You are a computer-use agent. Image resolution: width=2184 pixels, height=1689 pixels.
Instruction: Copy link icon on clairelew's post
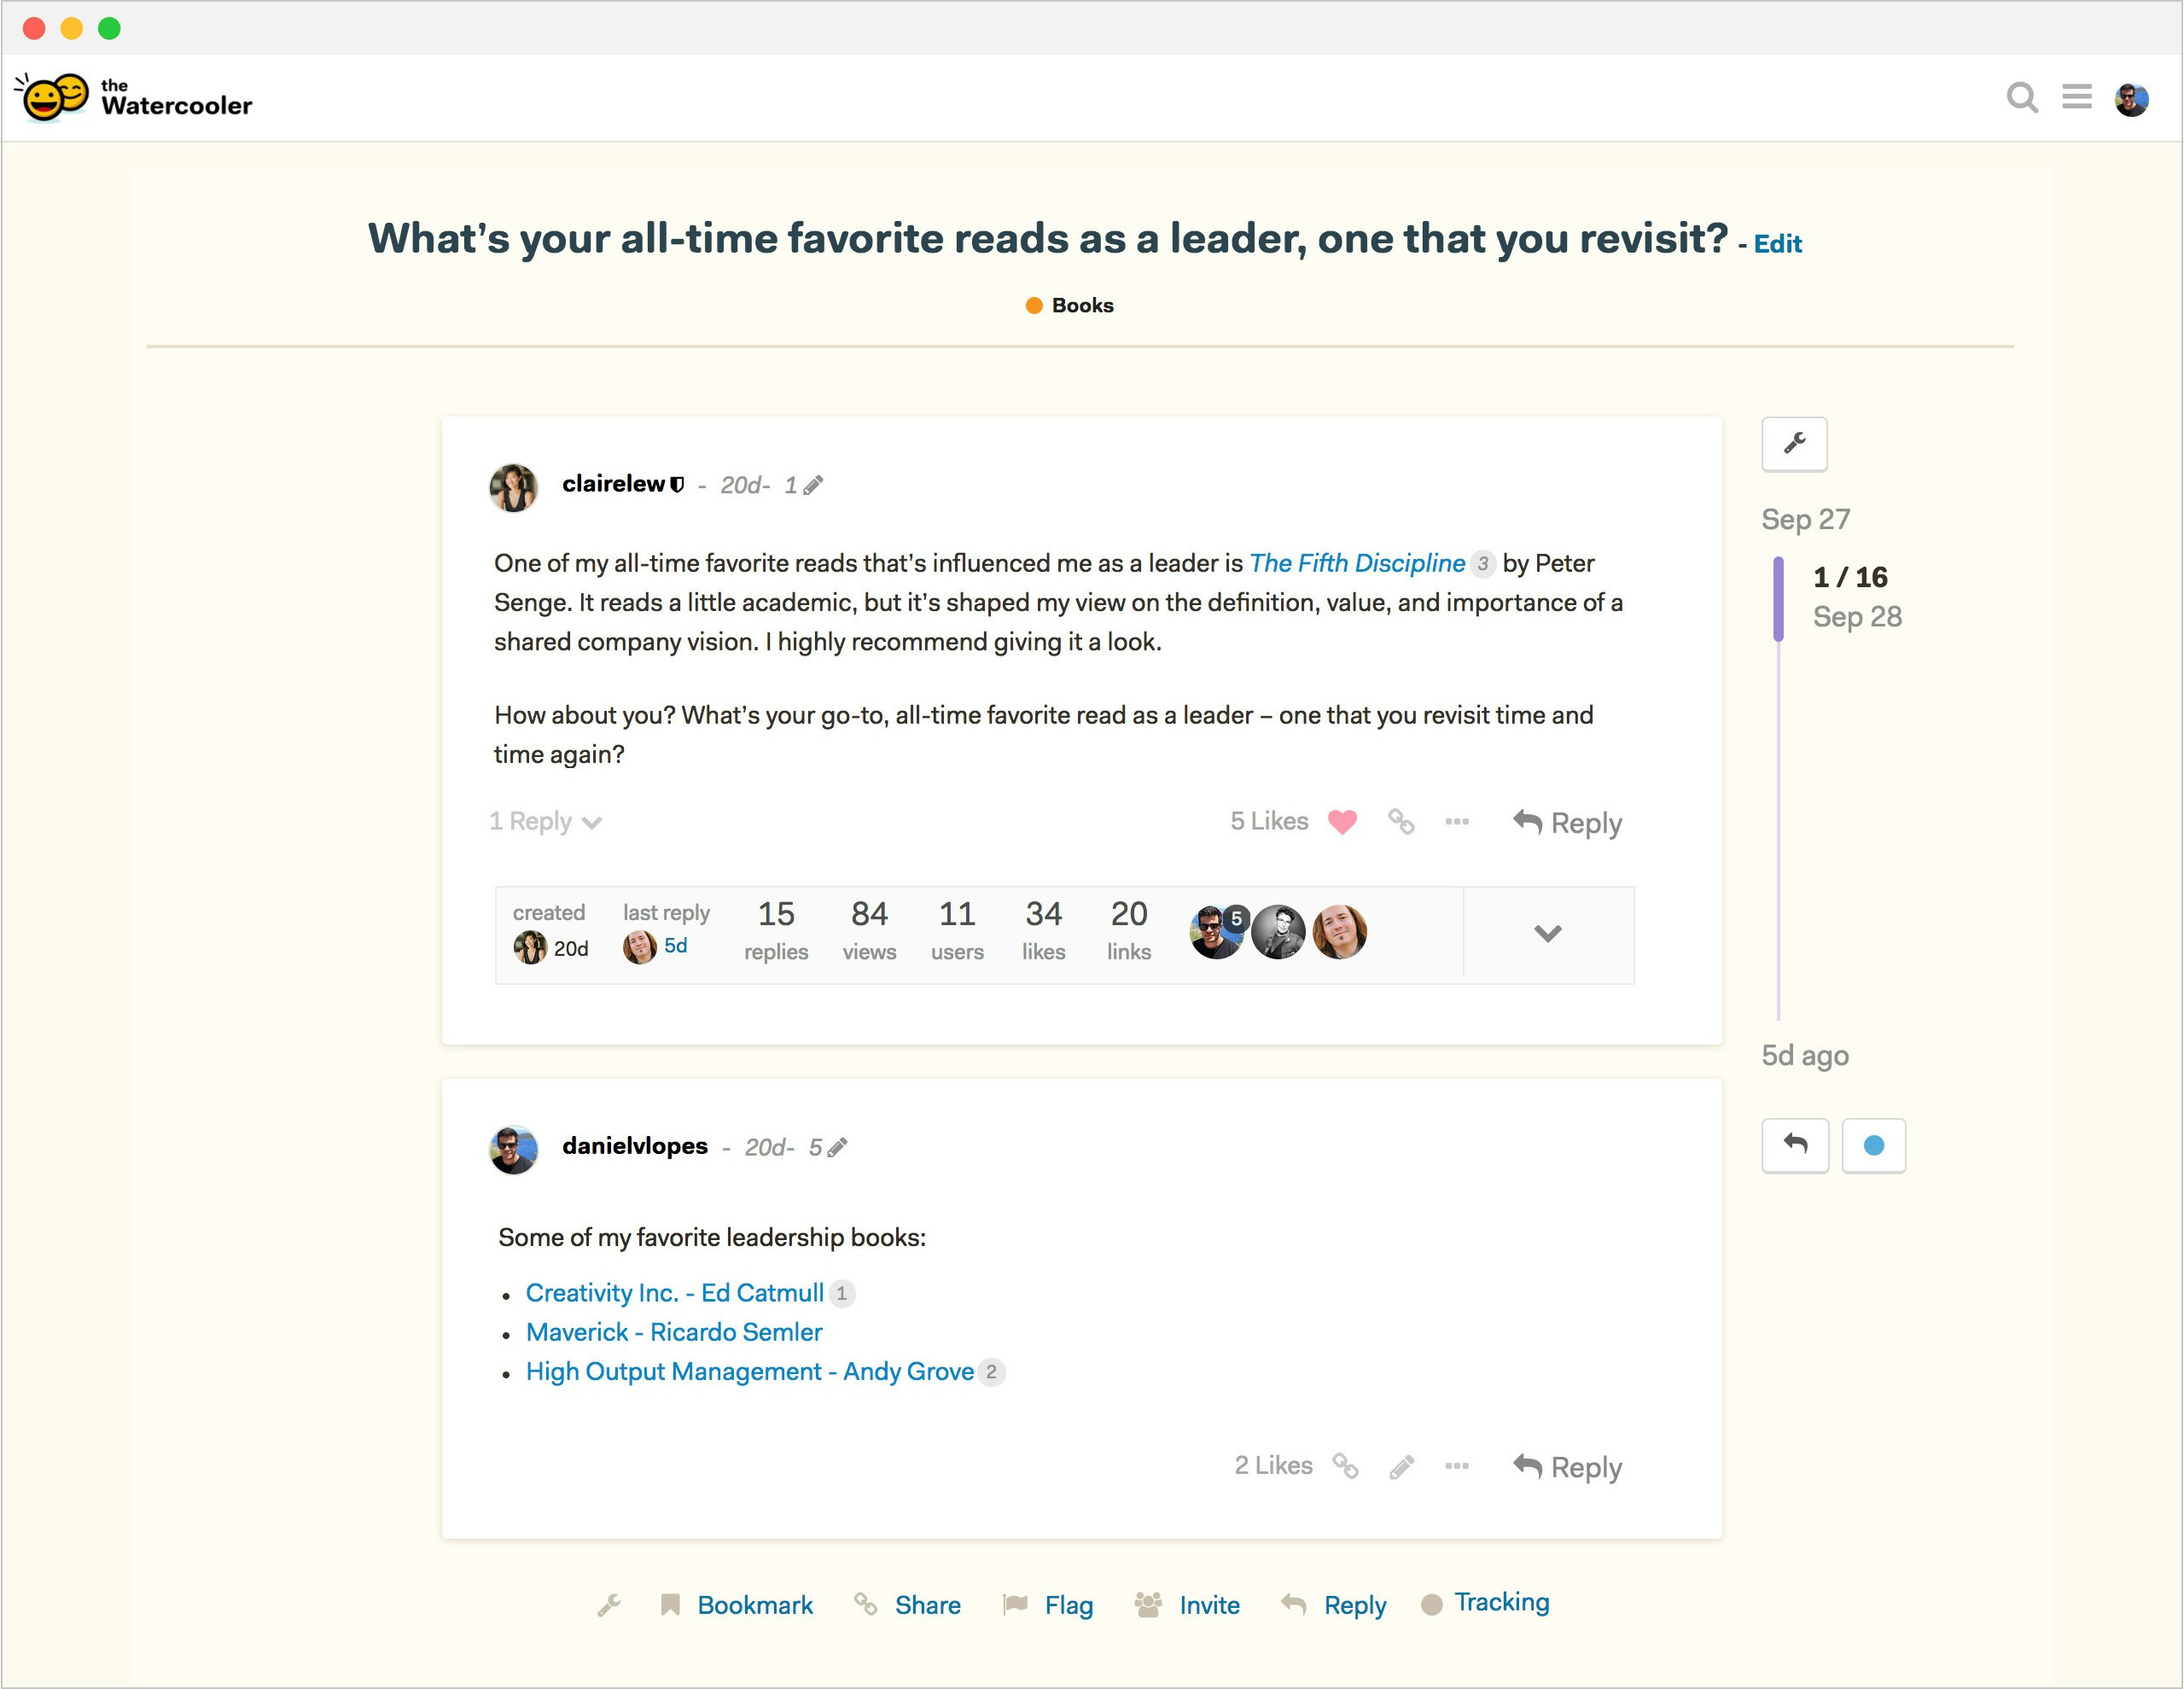[x=1401, y=822]
